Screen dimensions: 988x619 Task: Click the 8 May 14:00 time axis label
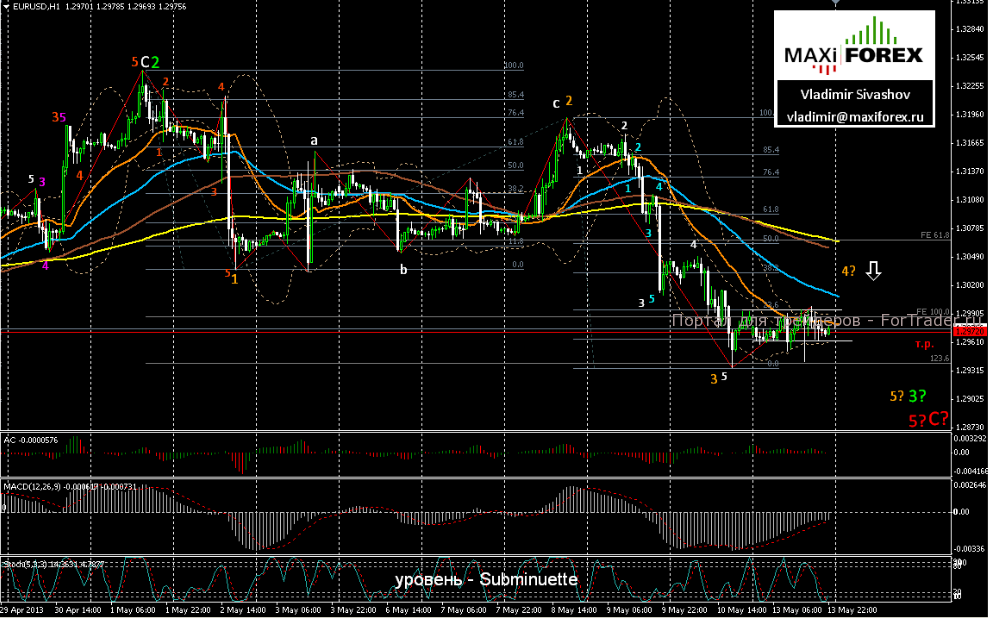[574, 610]
